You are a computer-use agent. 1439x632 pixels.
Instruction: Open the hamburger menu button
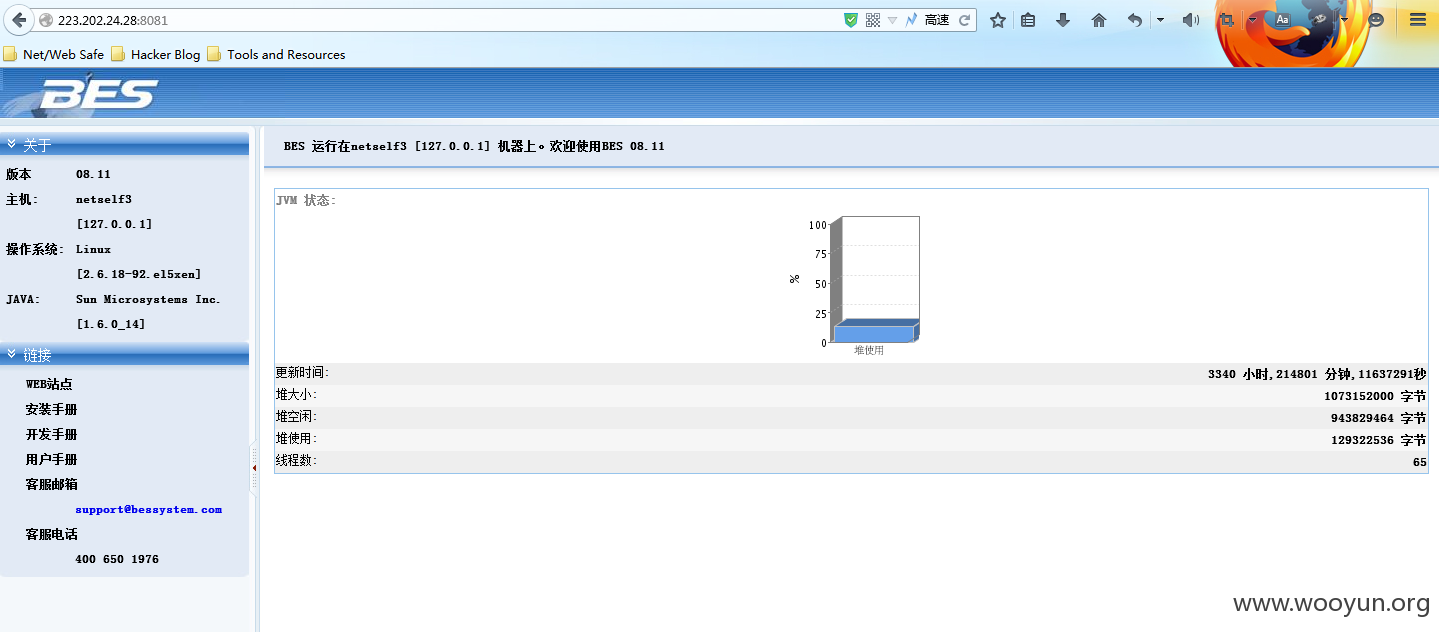[1418, 20]
